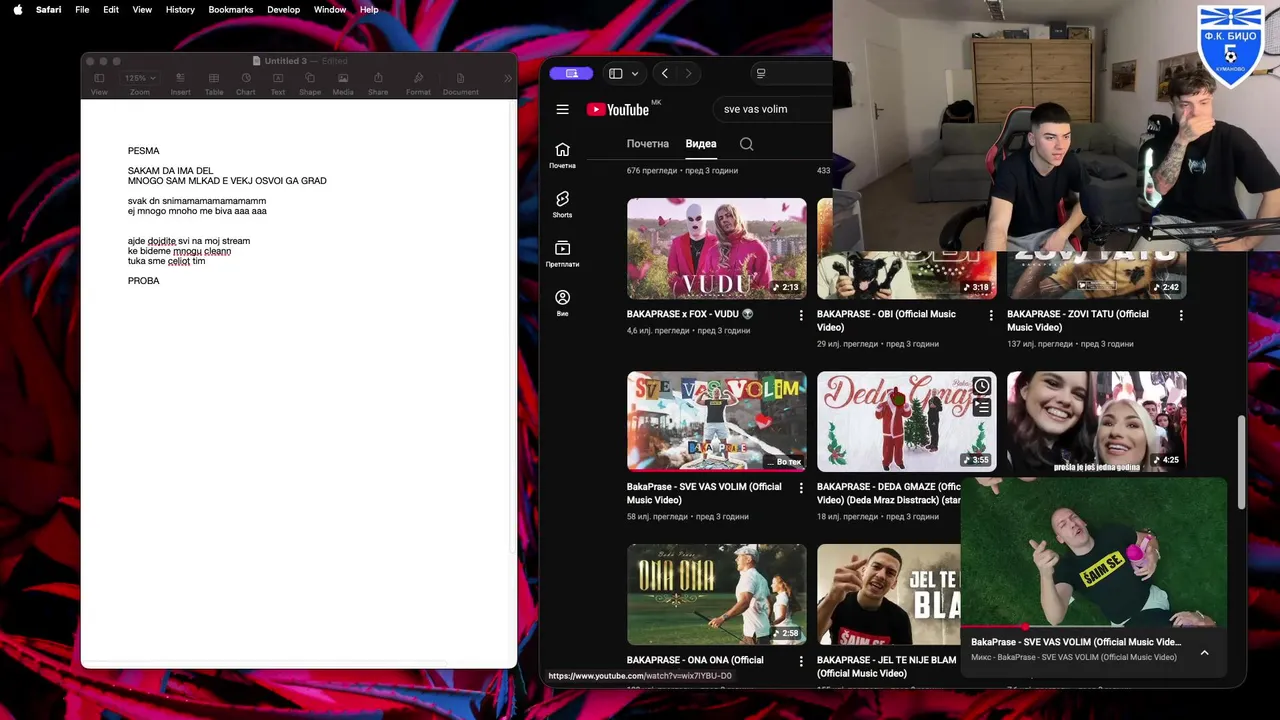The height and width of the screenshot is (720, 1280).
Task: Open the Вие profile section in sidebar
Action: (x=563, y=302)
